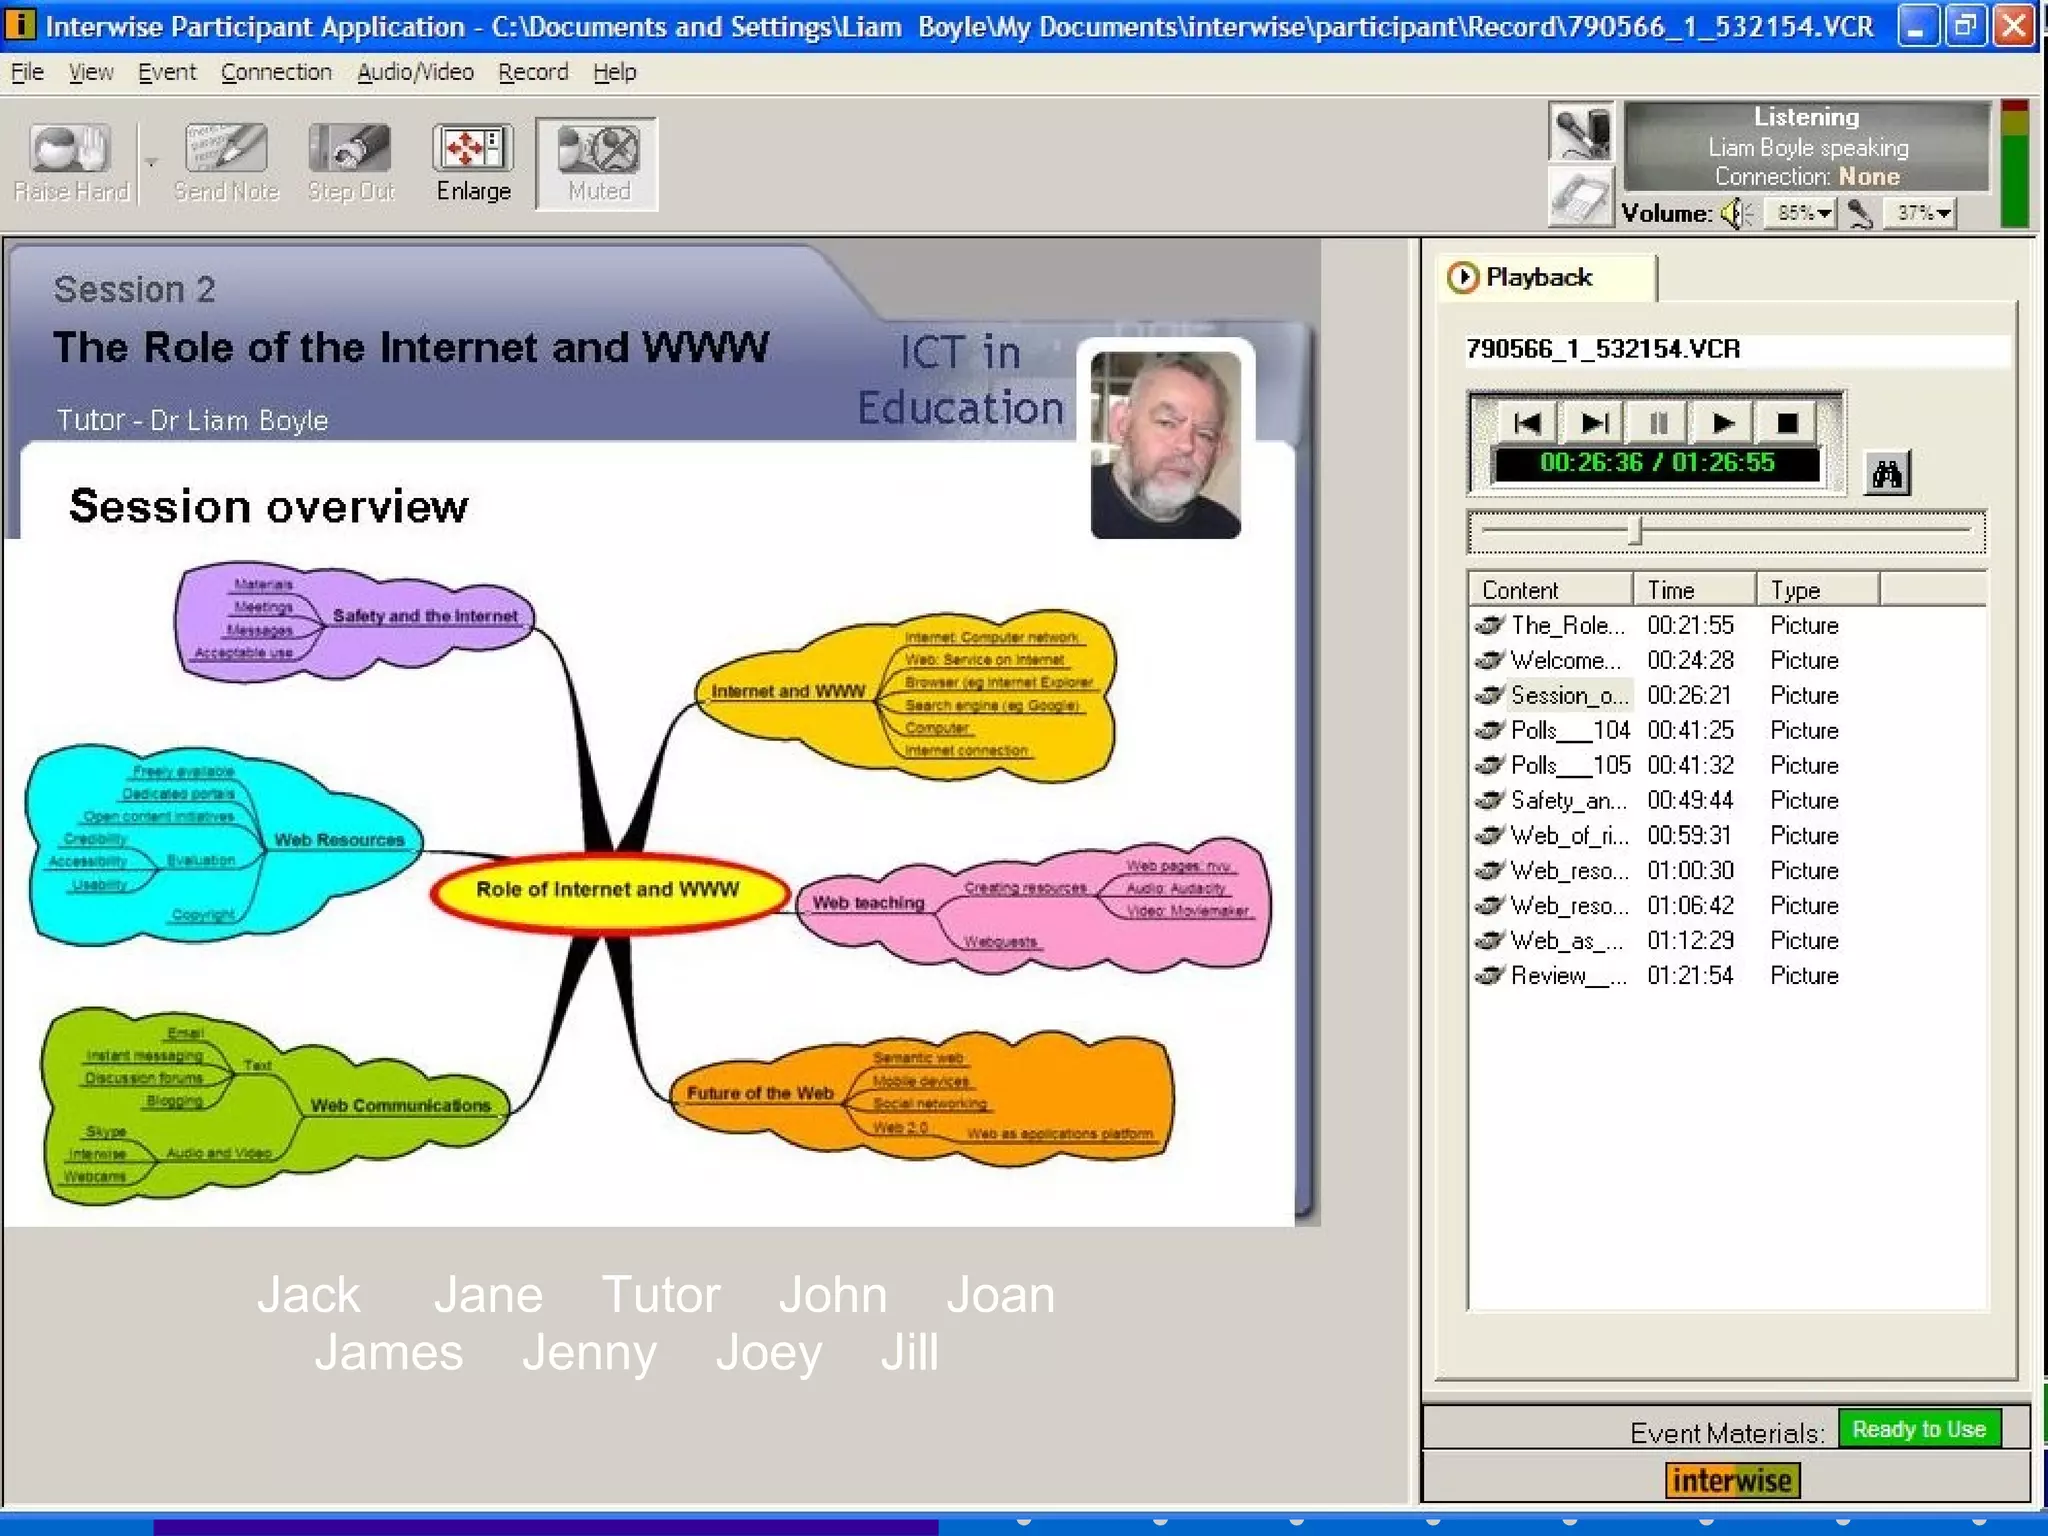Click the binoculars search icon
Screen dimensions: 2048x1536
(1886, 473)
